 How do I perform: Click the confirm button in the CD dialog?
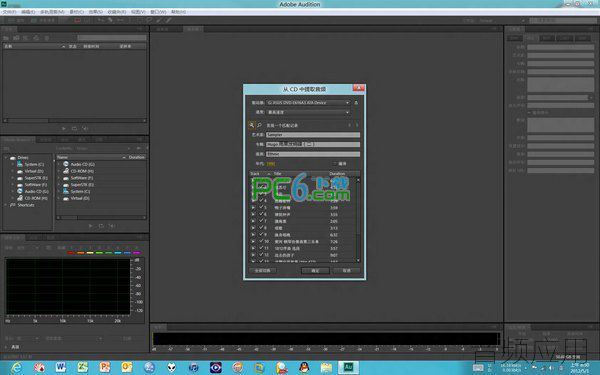coord(315,271)
